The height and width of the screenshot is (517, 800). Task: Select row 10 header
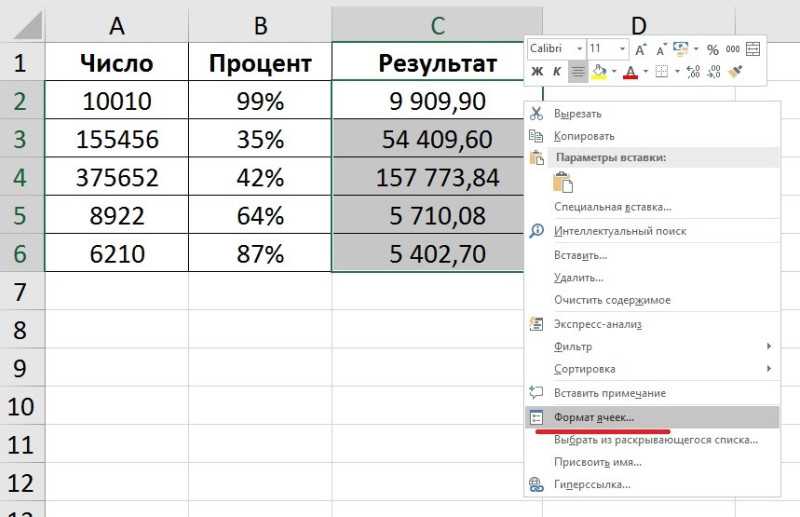coord(20,406)
